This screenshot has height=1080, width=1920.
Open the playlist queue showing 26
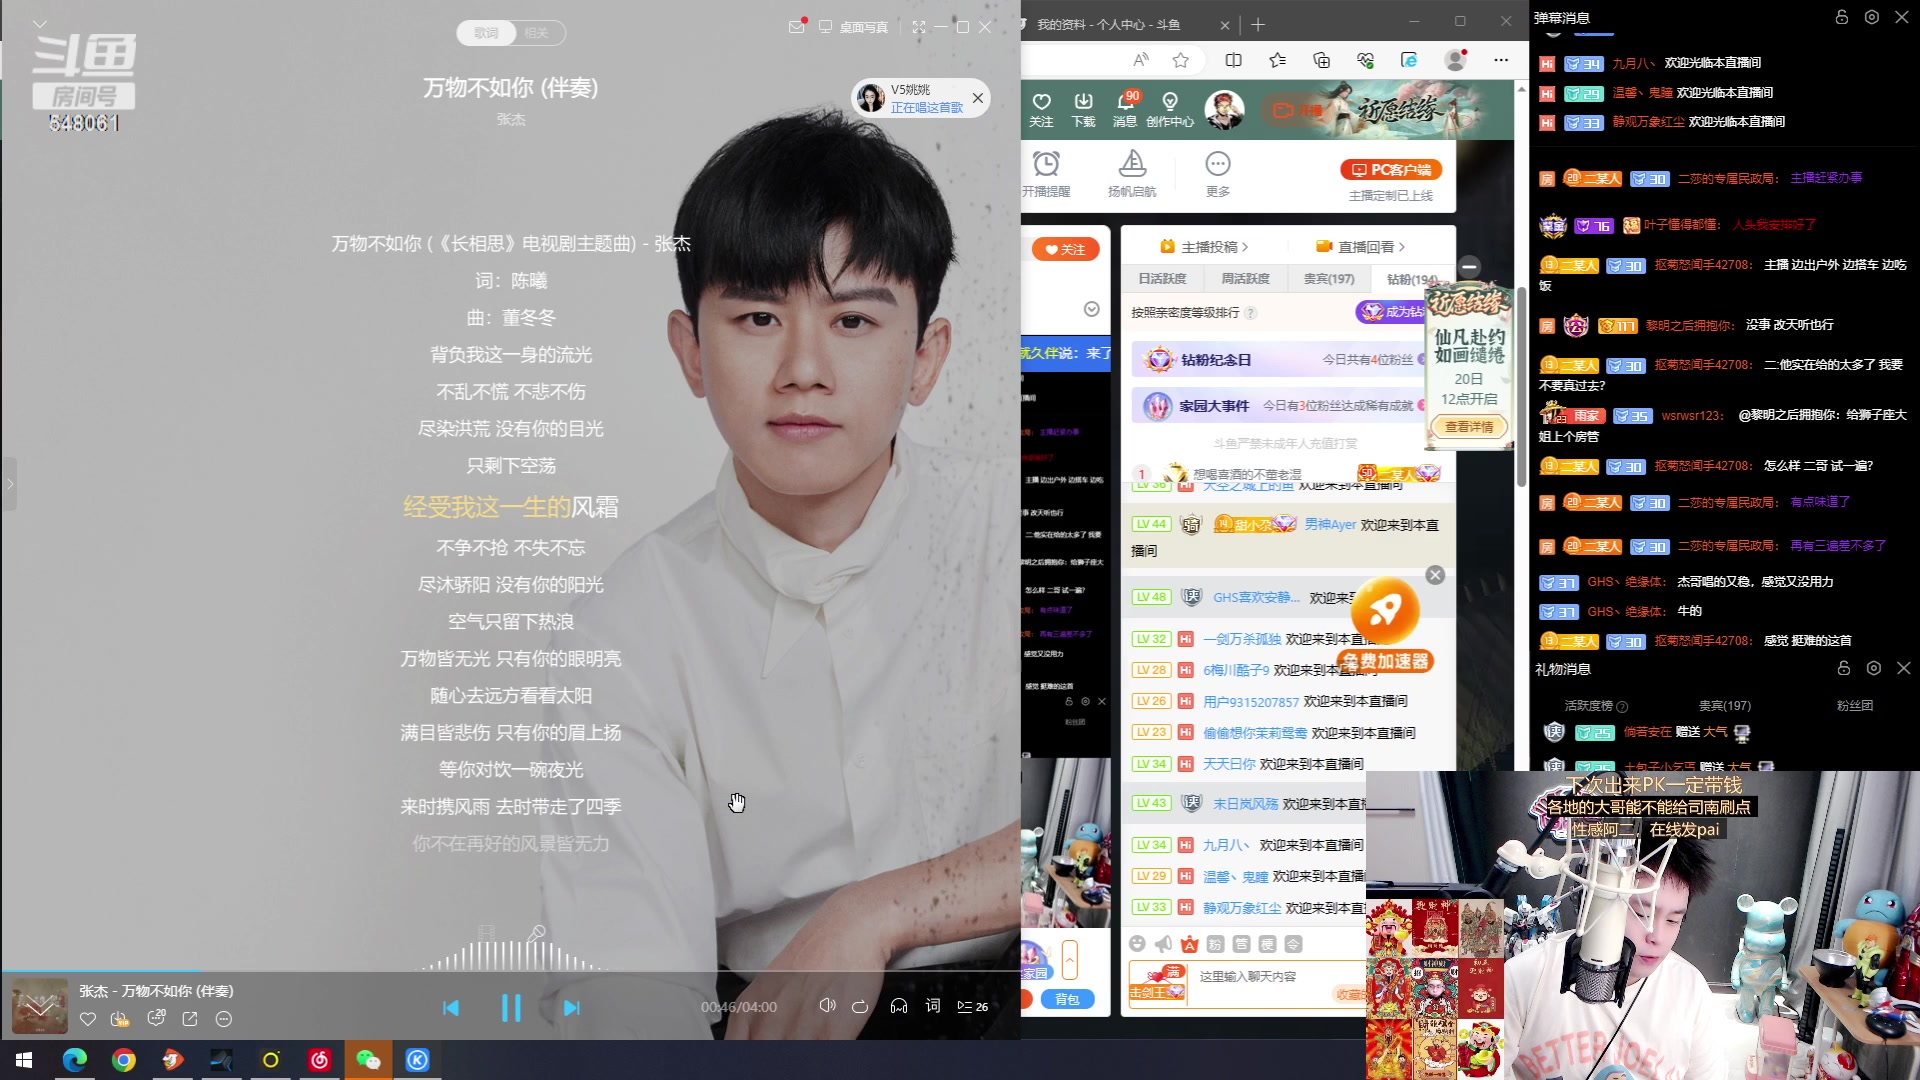pos(972,1006)
